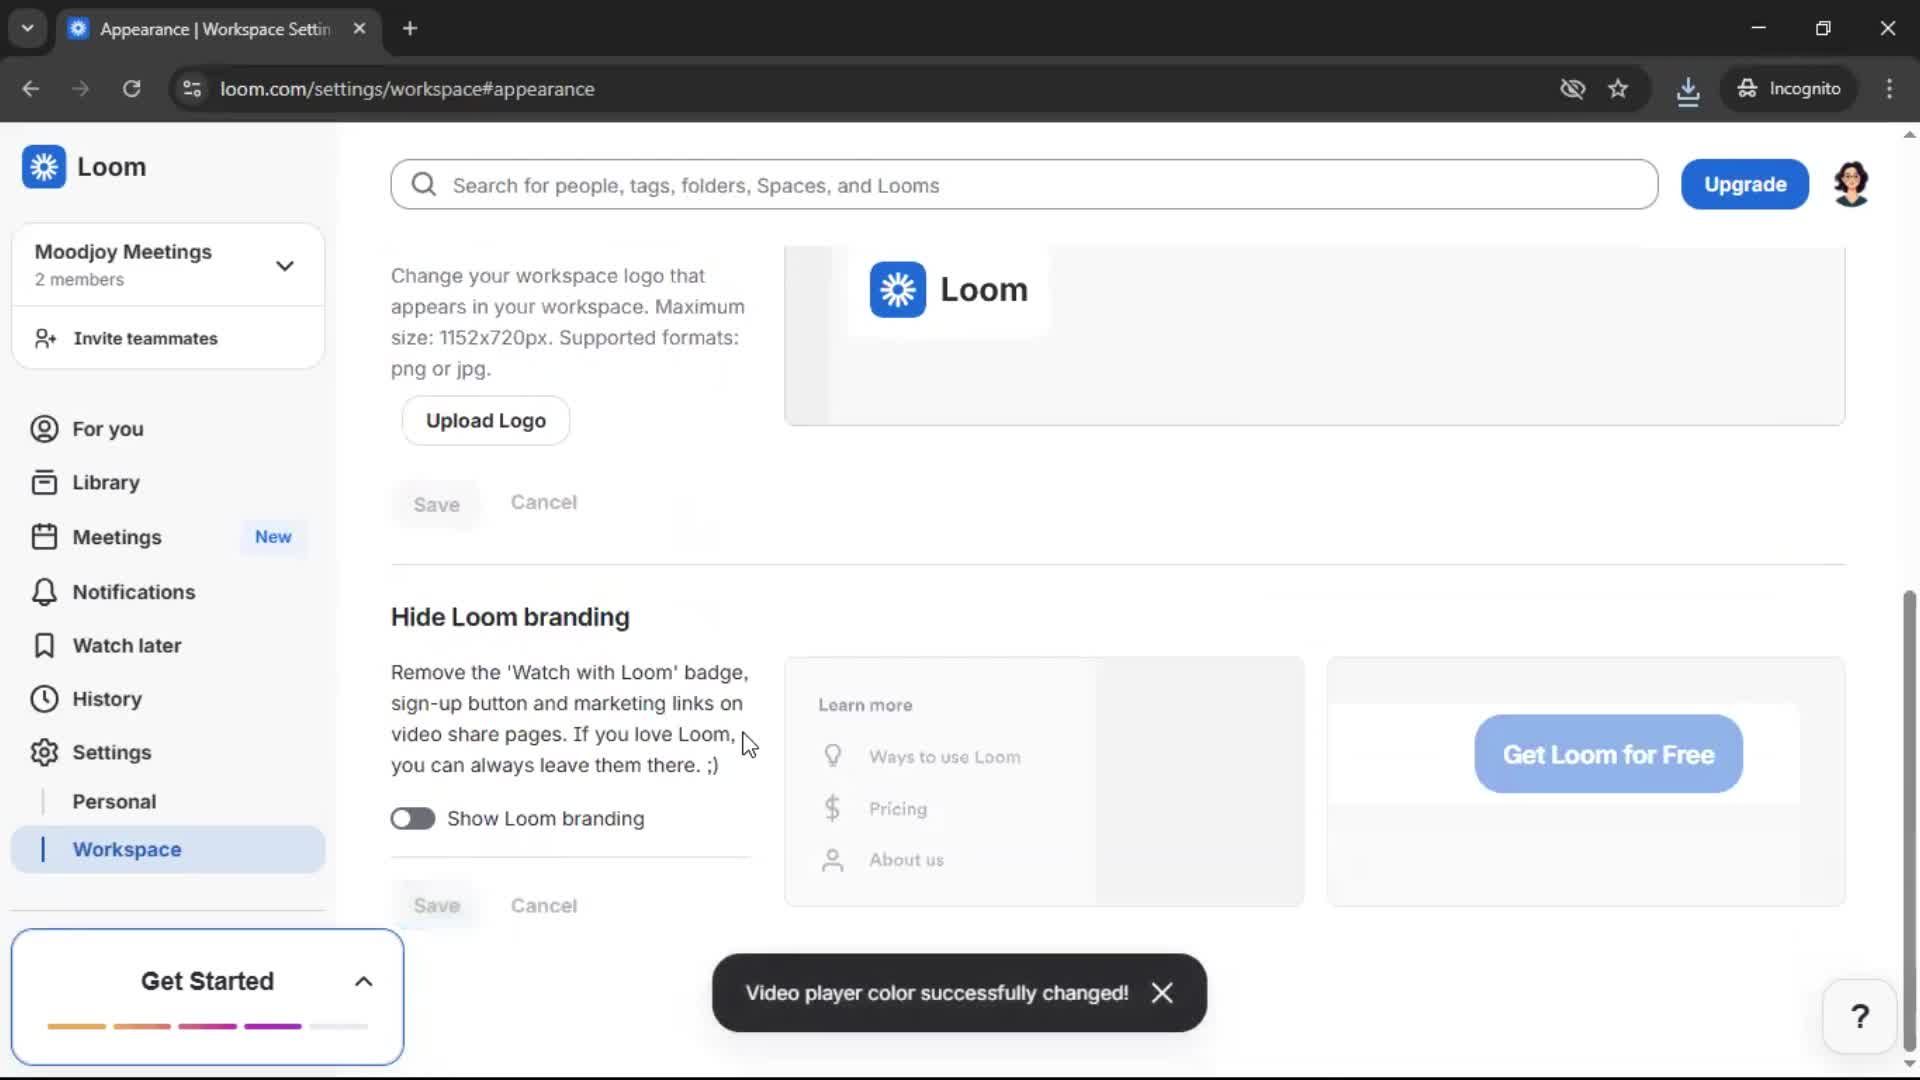Open History via the clock icon
Viewport: 1920px width, 1080px height.
pos(43,698)
